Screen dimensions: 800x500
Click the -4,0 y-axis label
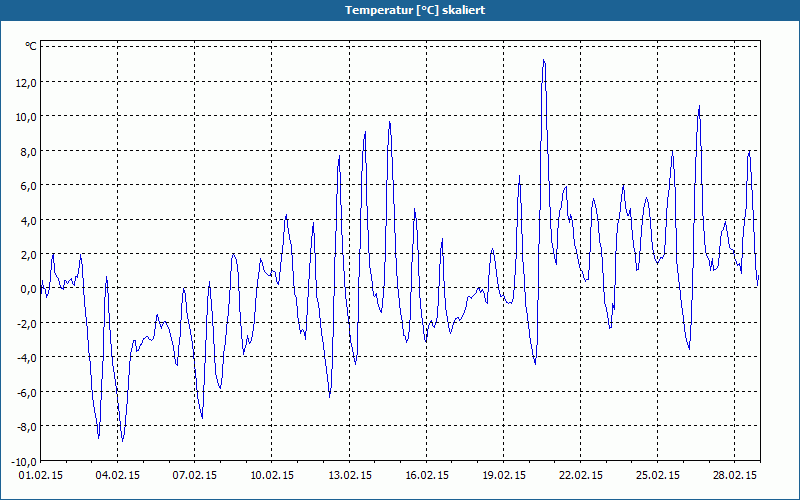tap(27, 358)
